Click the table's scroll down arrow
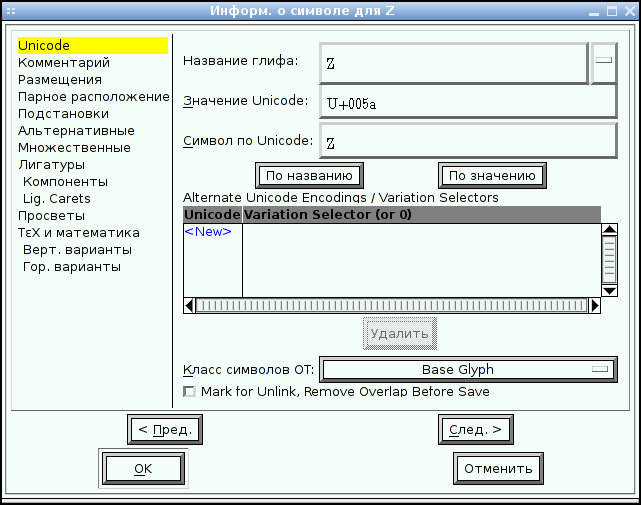This screenshot has width=641, height=505. click(610, 291)
